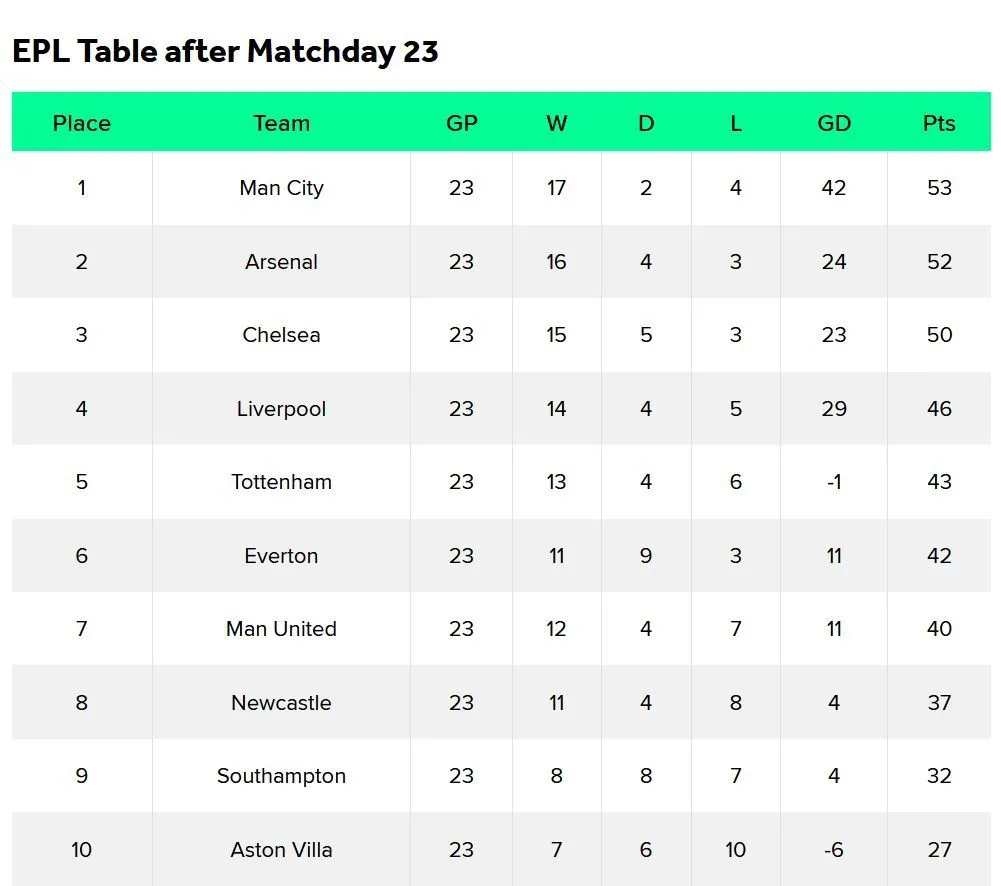Click the Man City team name
The width and height of the screenshot is (1001, 886).
[281, 188]
